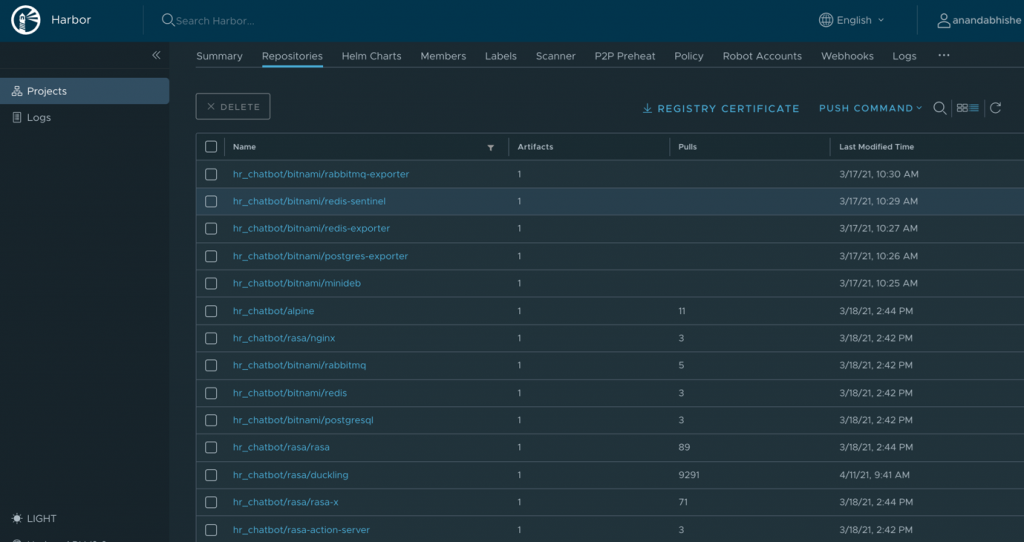This screenshot has height=542, width=1024.
Task: Click the repository search magnifier icon
Action: [940, 108]
